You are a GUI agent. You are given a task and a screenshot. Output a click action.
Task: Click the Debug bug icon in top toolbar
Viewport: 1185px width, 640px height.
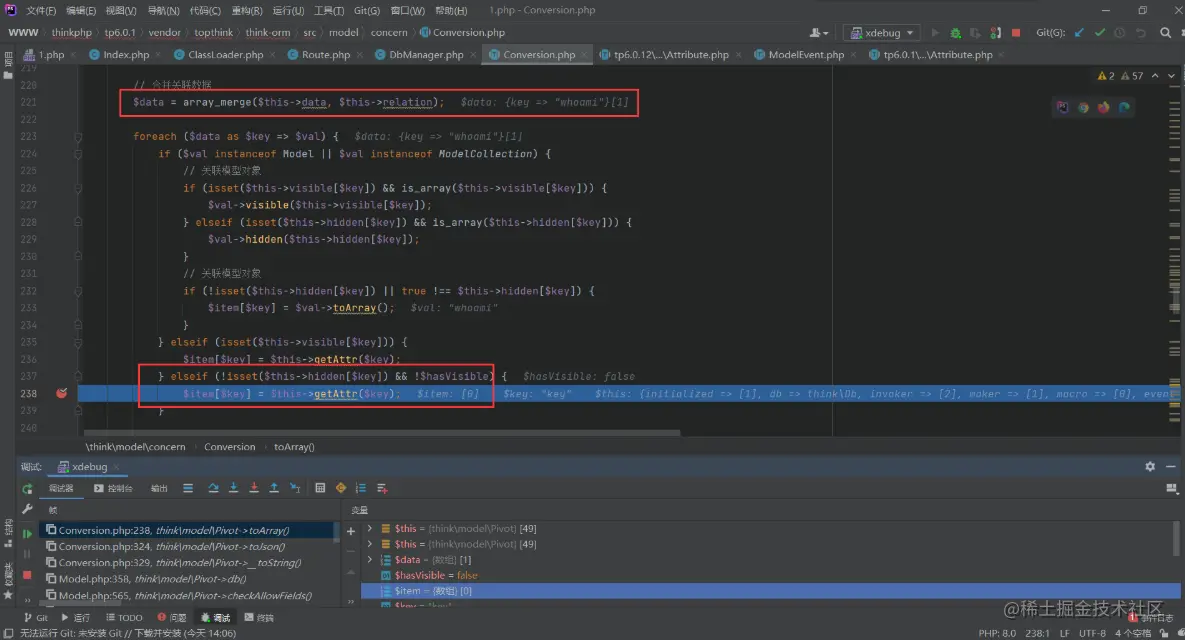956,33
